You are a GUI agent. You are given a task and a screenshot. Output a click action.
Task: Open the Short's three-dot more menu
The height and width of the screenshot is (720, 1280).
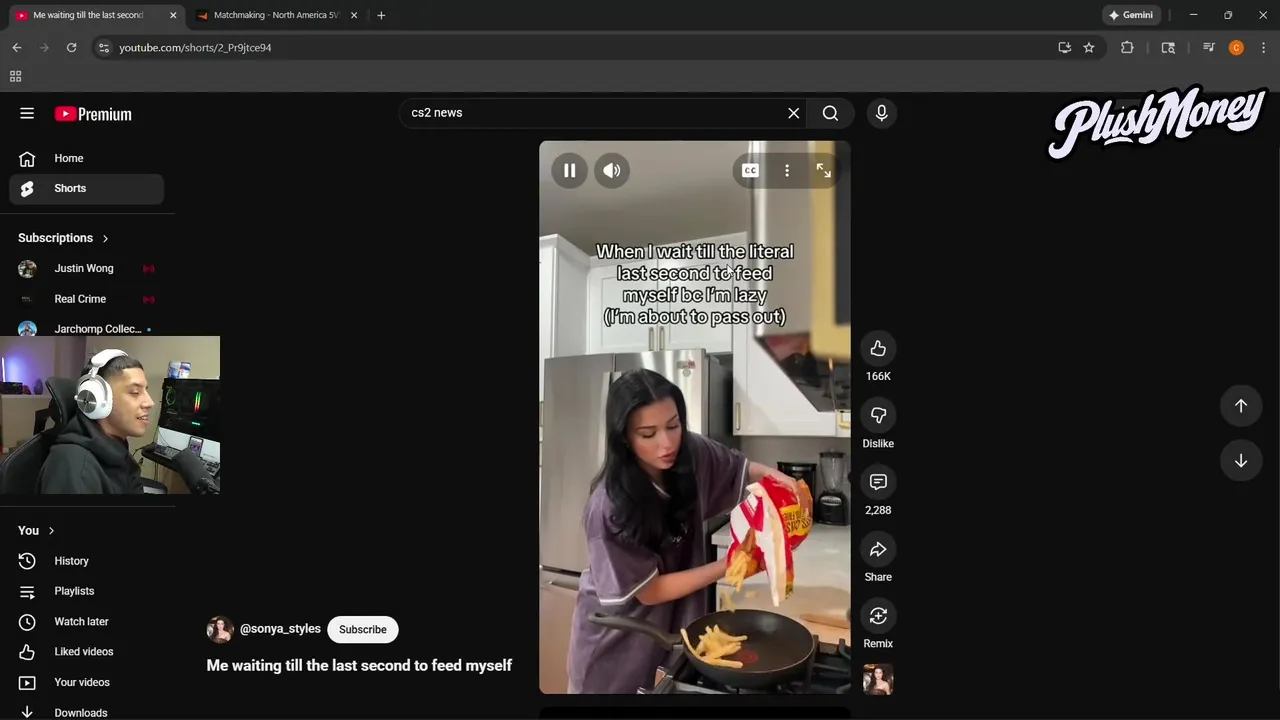pyautogui.click(x=787, y=171)
